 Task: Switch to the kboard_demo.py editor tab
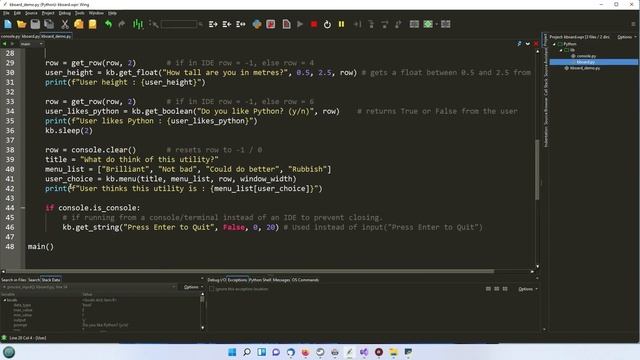pyautogui.click(x=56, y=36)
